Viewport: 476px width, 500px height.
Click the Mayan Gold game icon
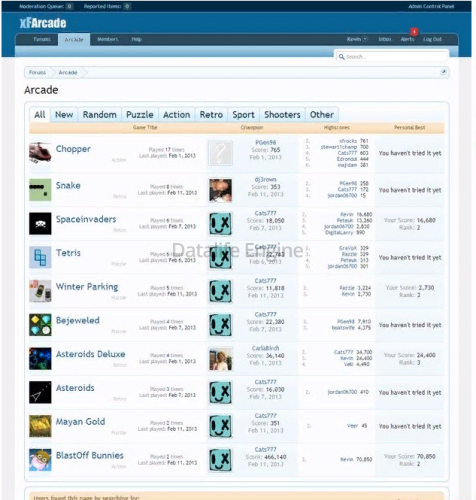click(x=40, y=426)
